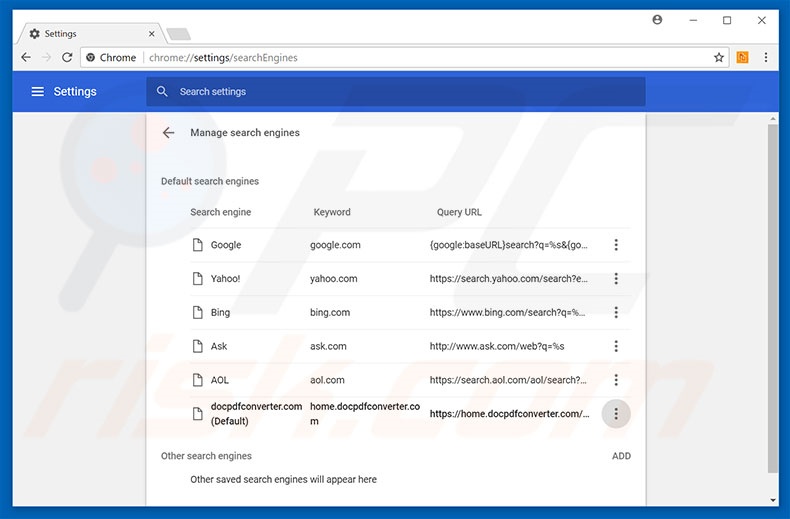
Task: Click the Yahoo query URL text
Action: click(x=508, y=279)
